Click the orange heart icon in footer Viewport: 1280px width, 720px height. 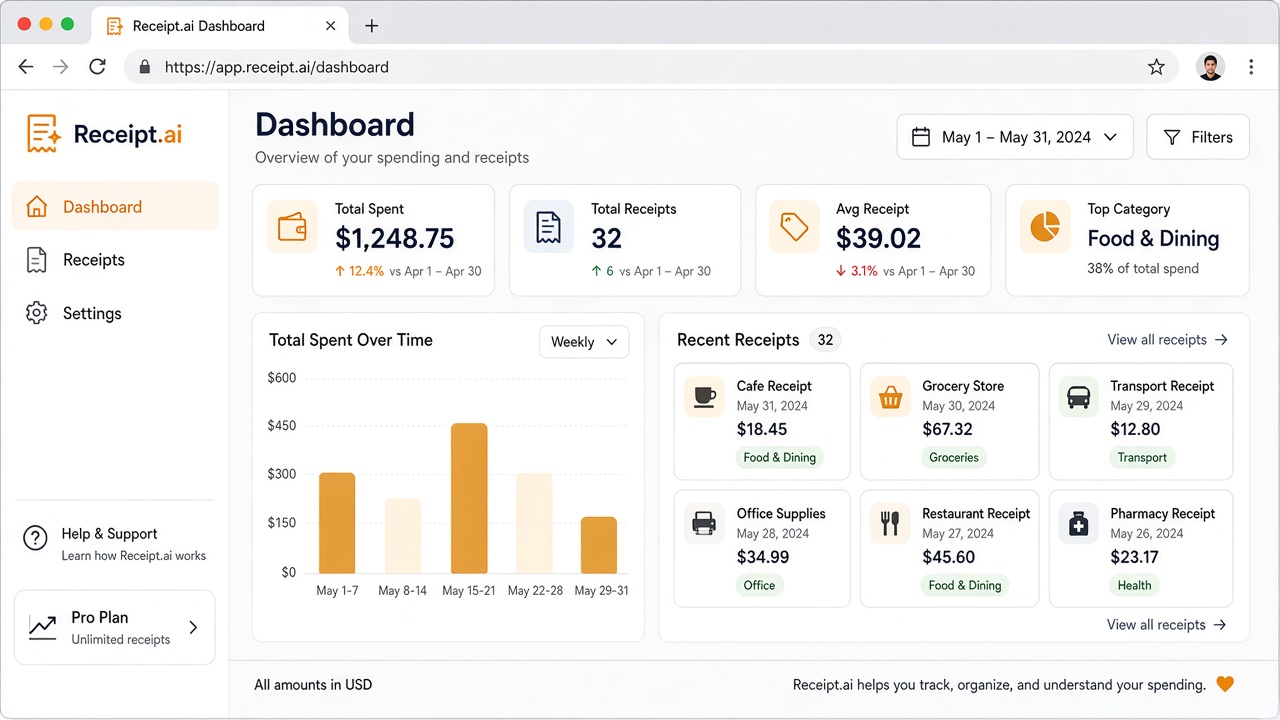coord(1225,684)
